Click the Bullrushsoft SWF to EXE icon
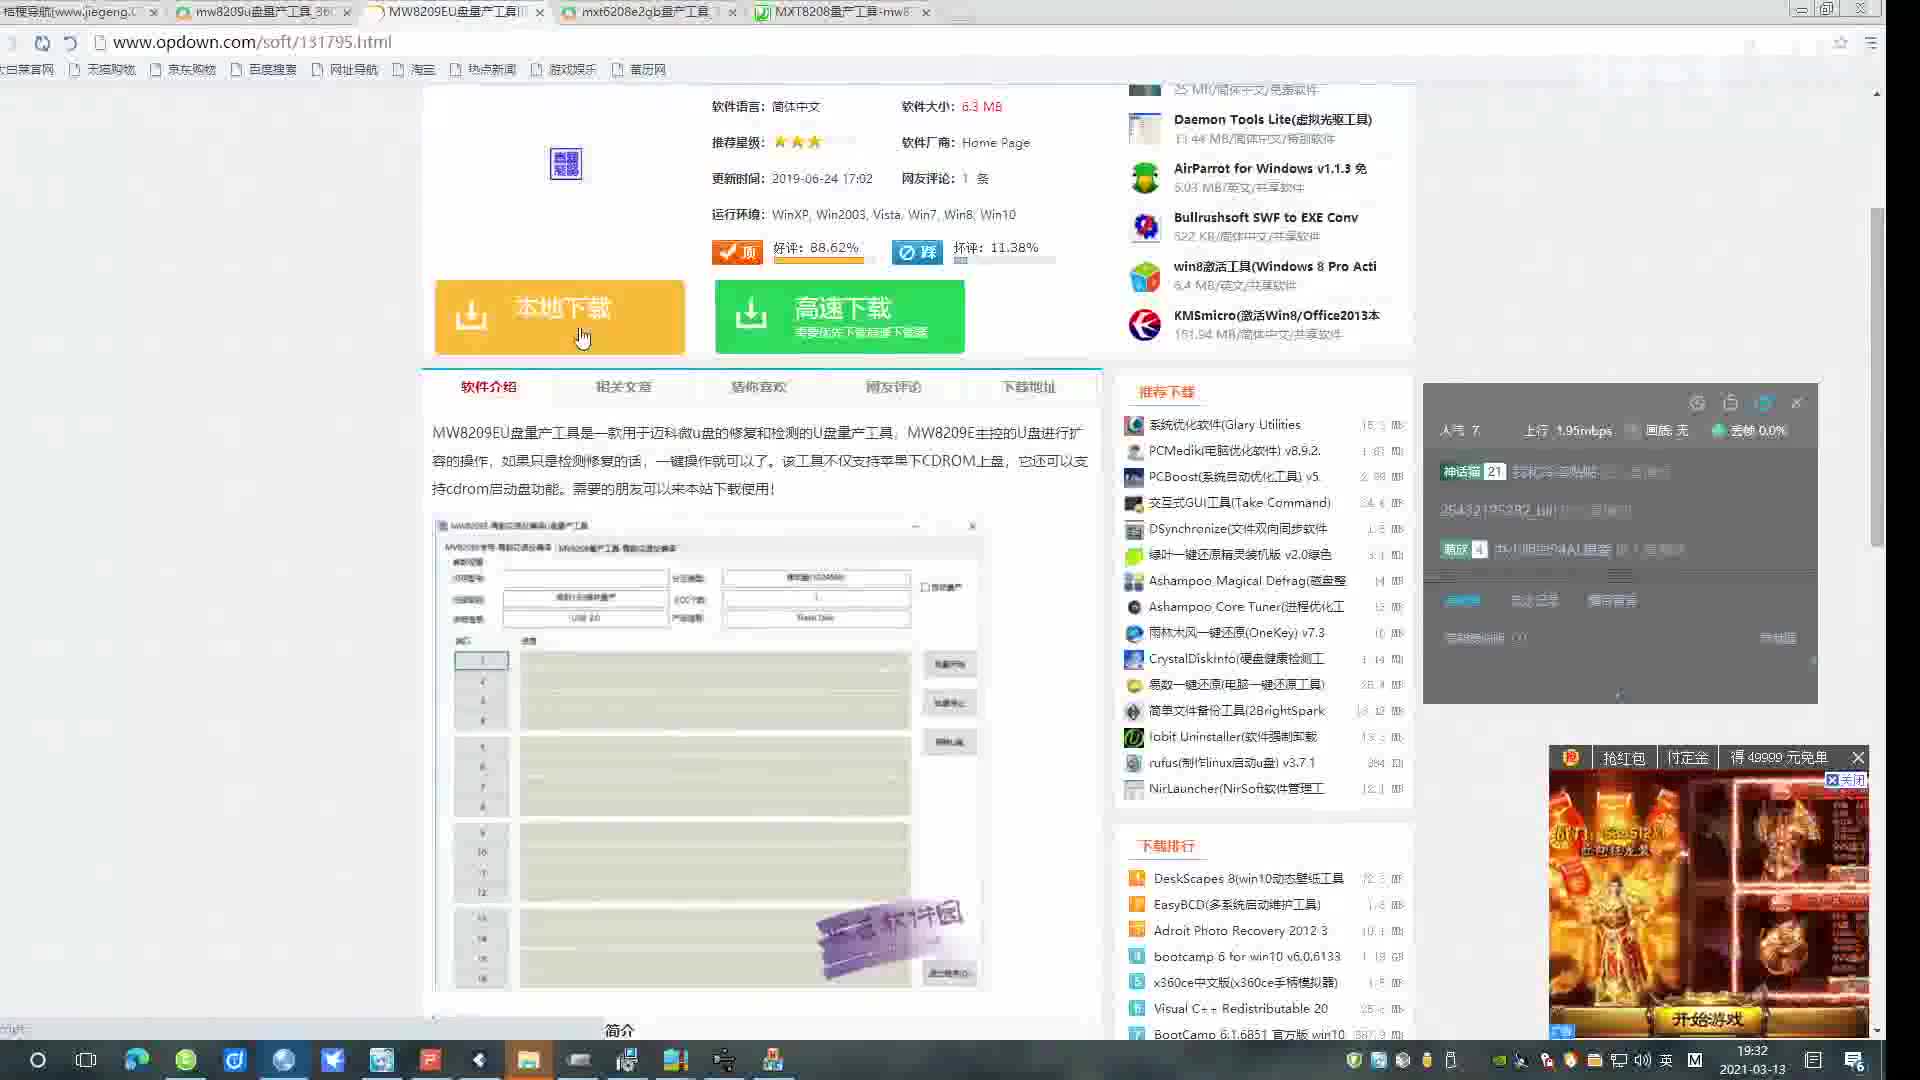 [1145, 227]
